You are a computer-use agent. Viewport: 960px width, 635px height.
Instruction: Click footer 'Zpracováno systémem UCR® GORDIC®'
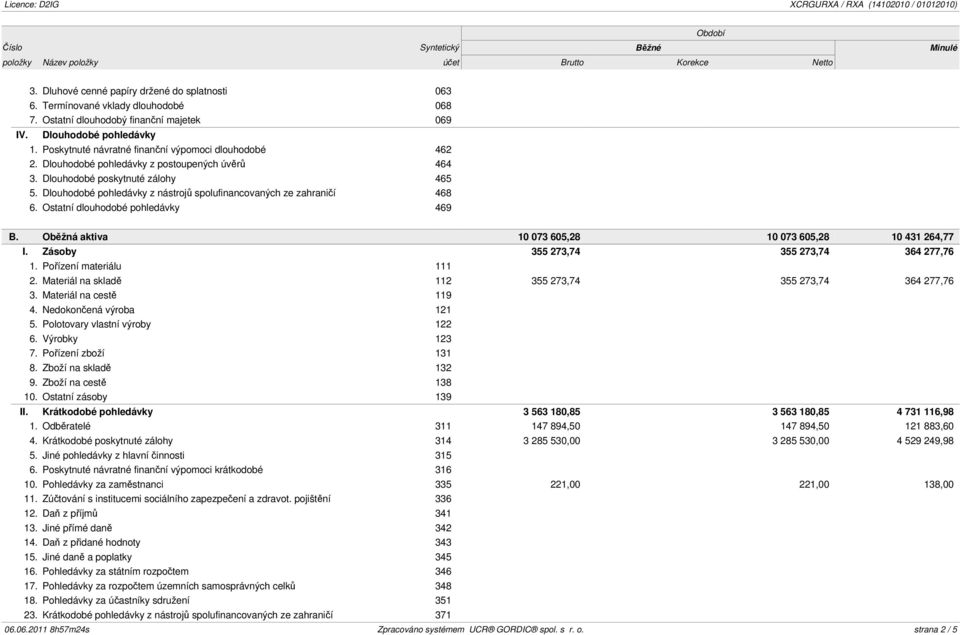click(481, 629)
